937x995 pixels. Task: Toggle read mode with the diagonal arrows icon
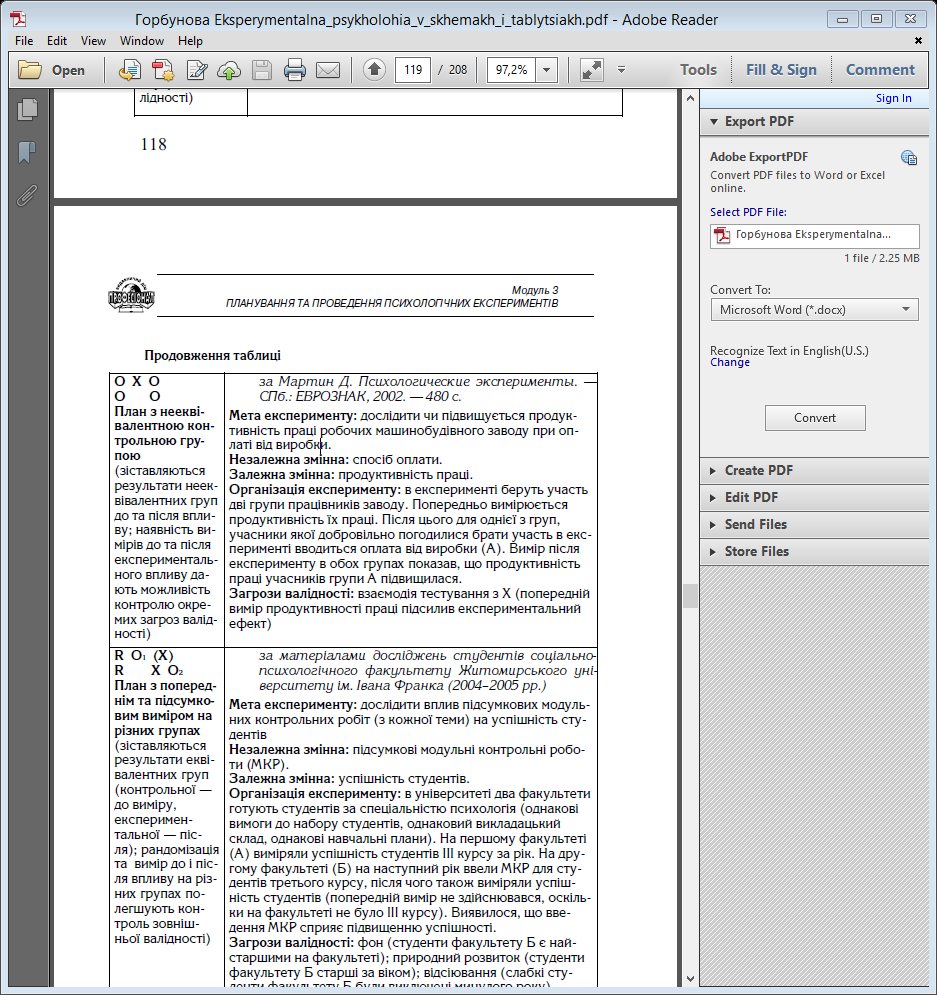click(x=591, y=70)
